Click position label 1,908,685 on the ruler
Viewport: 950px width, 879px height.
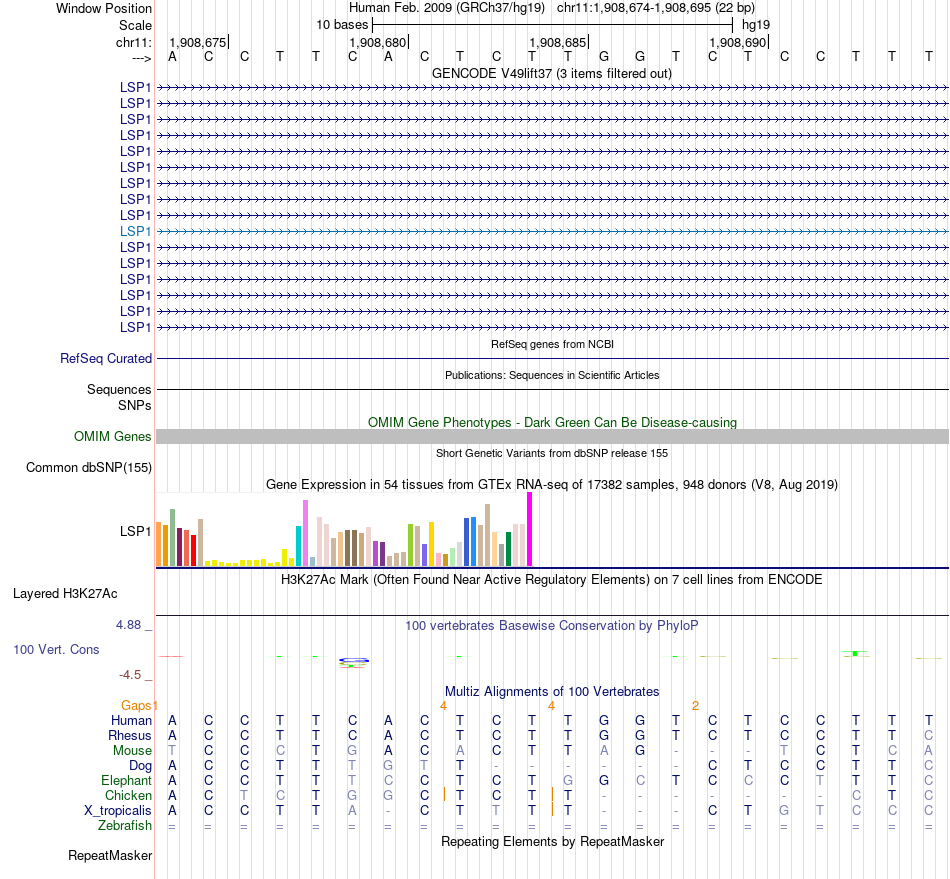(557, 42)
